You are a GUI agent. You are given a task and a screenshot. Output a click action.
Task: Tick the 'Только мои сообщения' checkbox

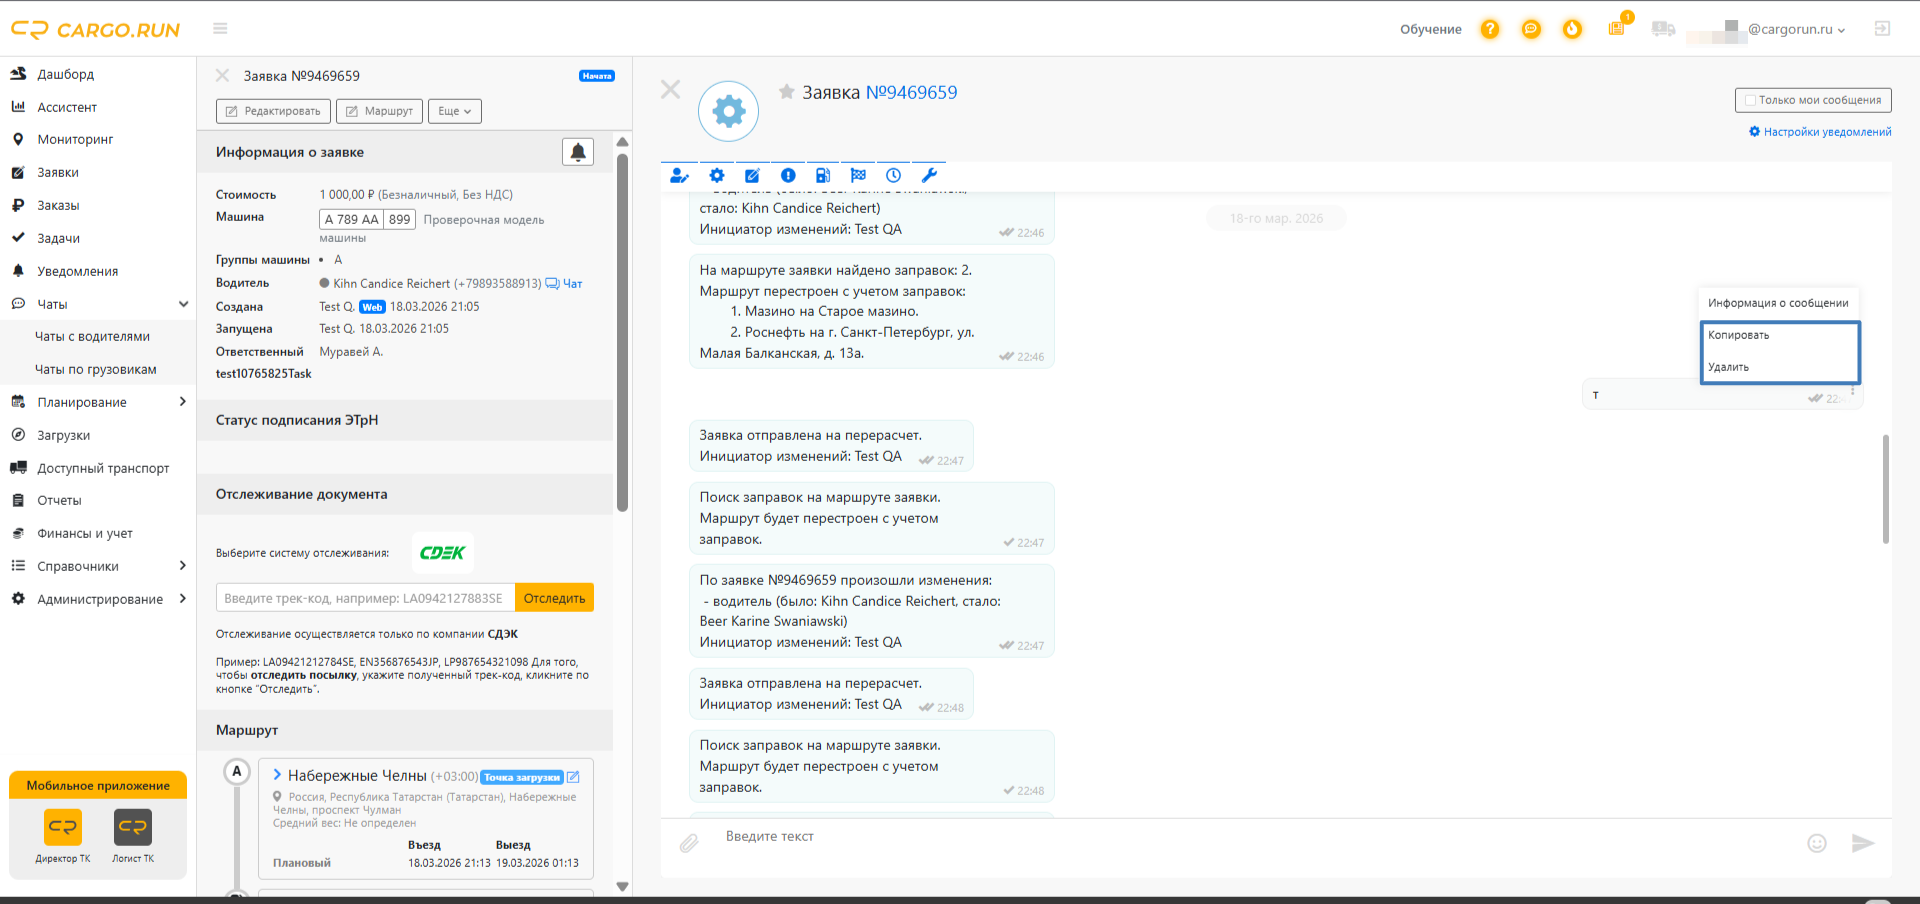click(1750, 100)
